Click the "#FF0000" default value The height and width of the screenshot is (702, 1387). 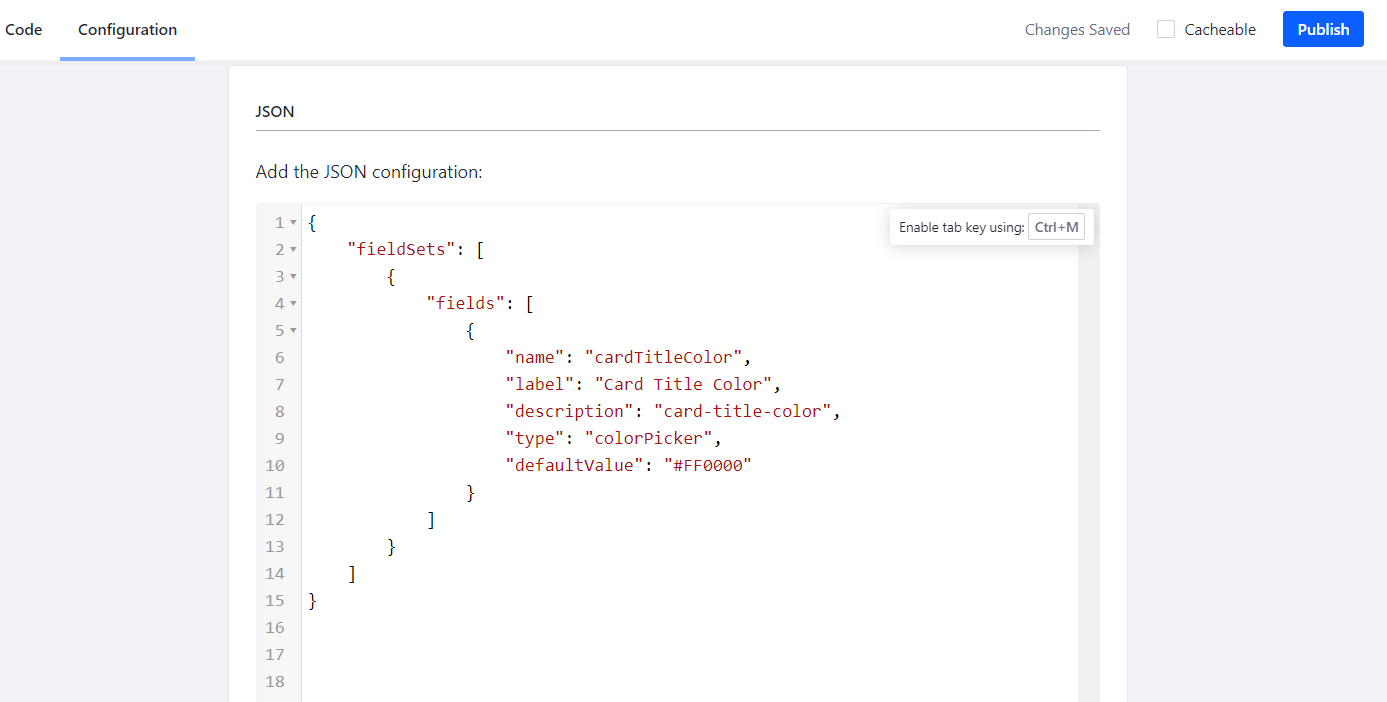(706, 466)
